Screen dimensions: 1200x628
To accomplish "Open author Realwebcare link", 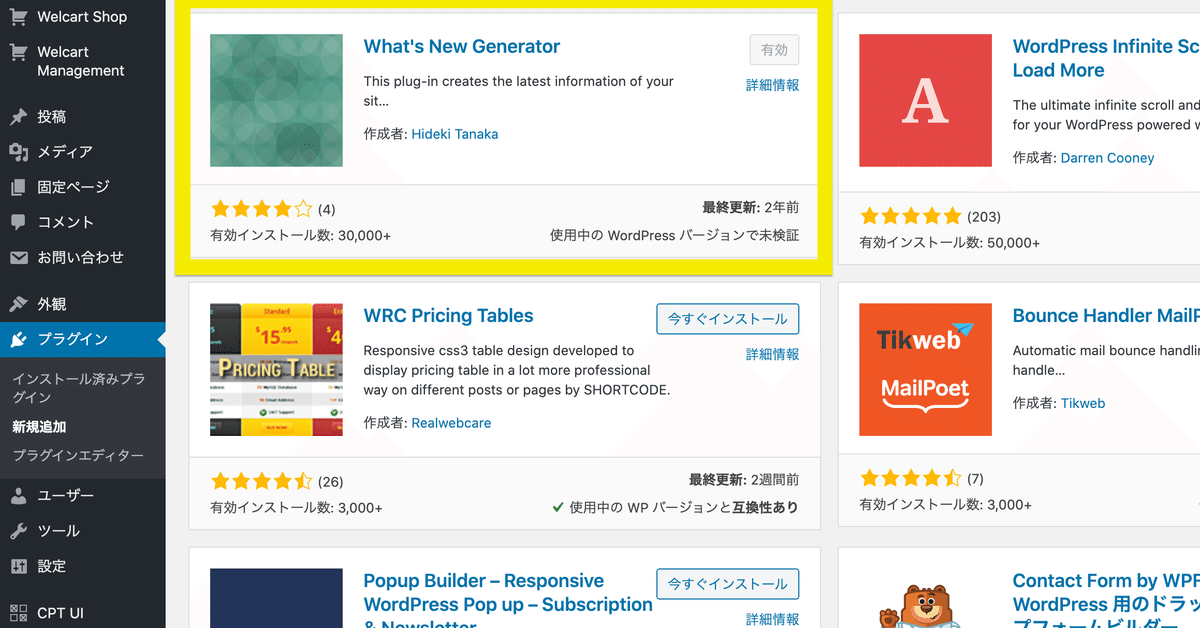I will 451,423.
